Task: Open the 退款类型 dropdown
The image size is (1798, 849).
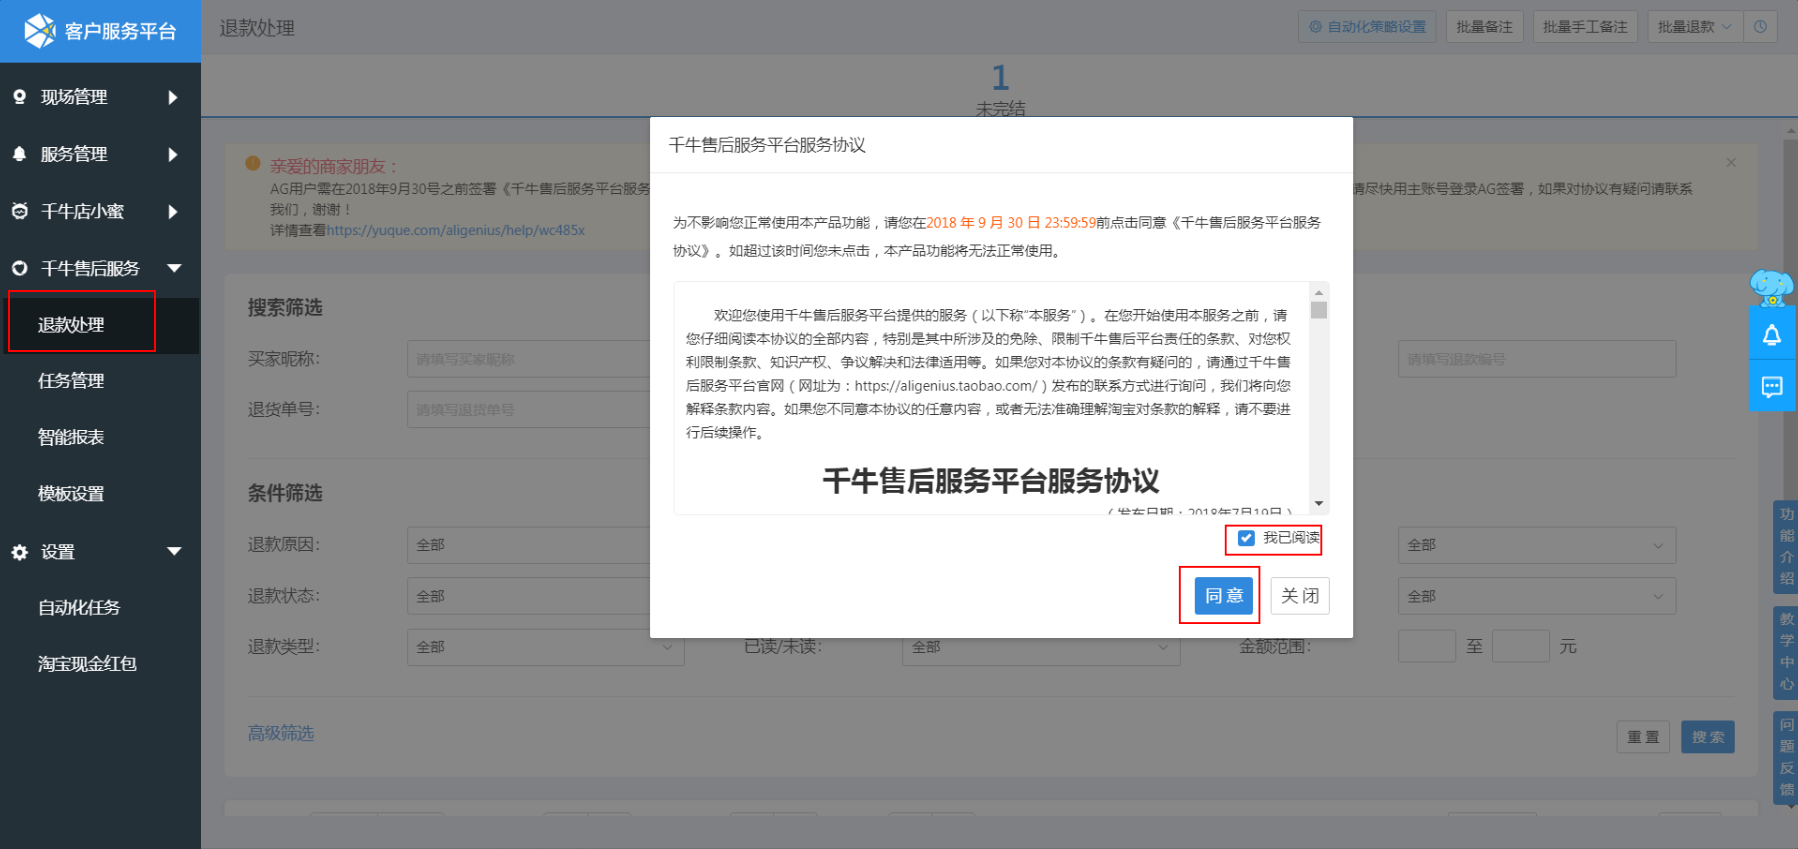Action: click(545, 647)
